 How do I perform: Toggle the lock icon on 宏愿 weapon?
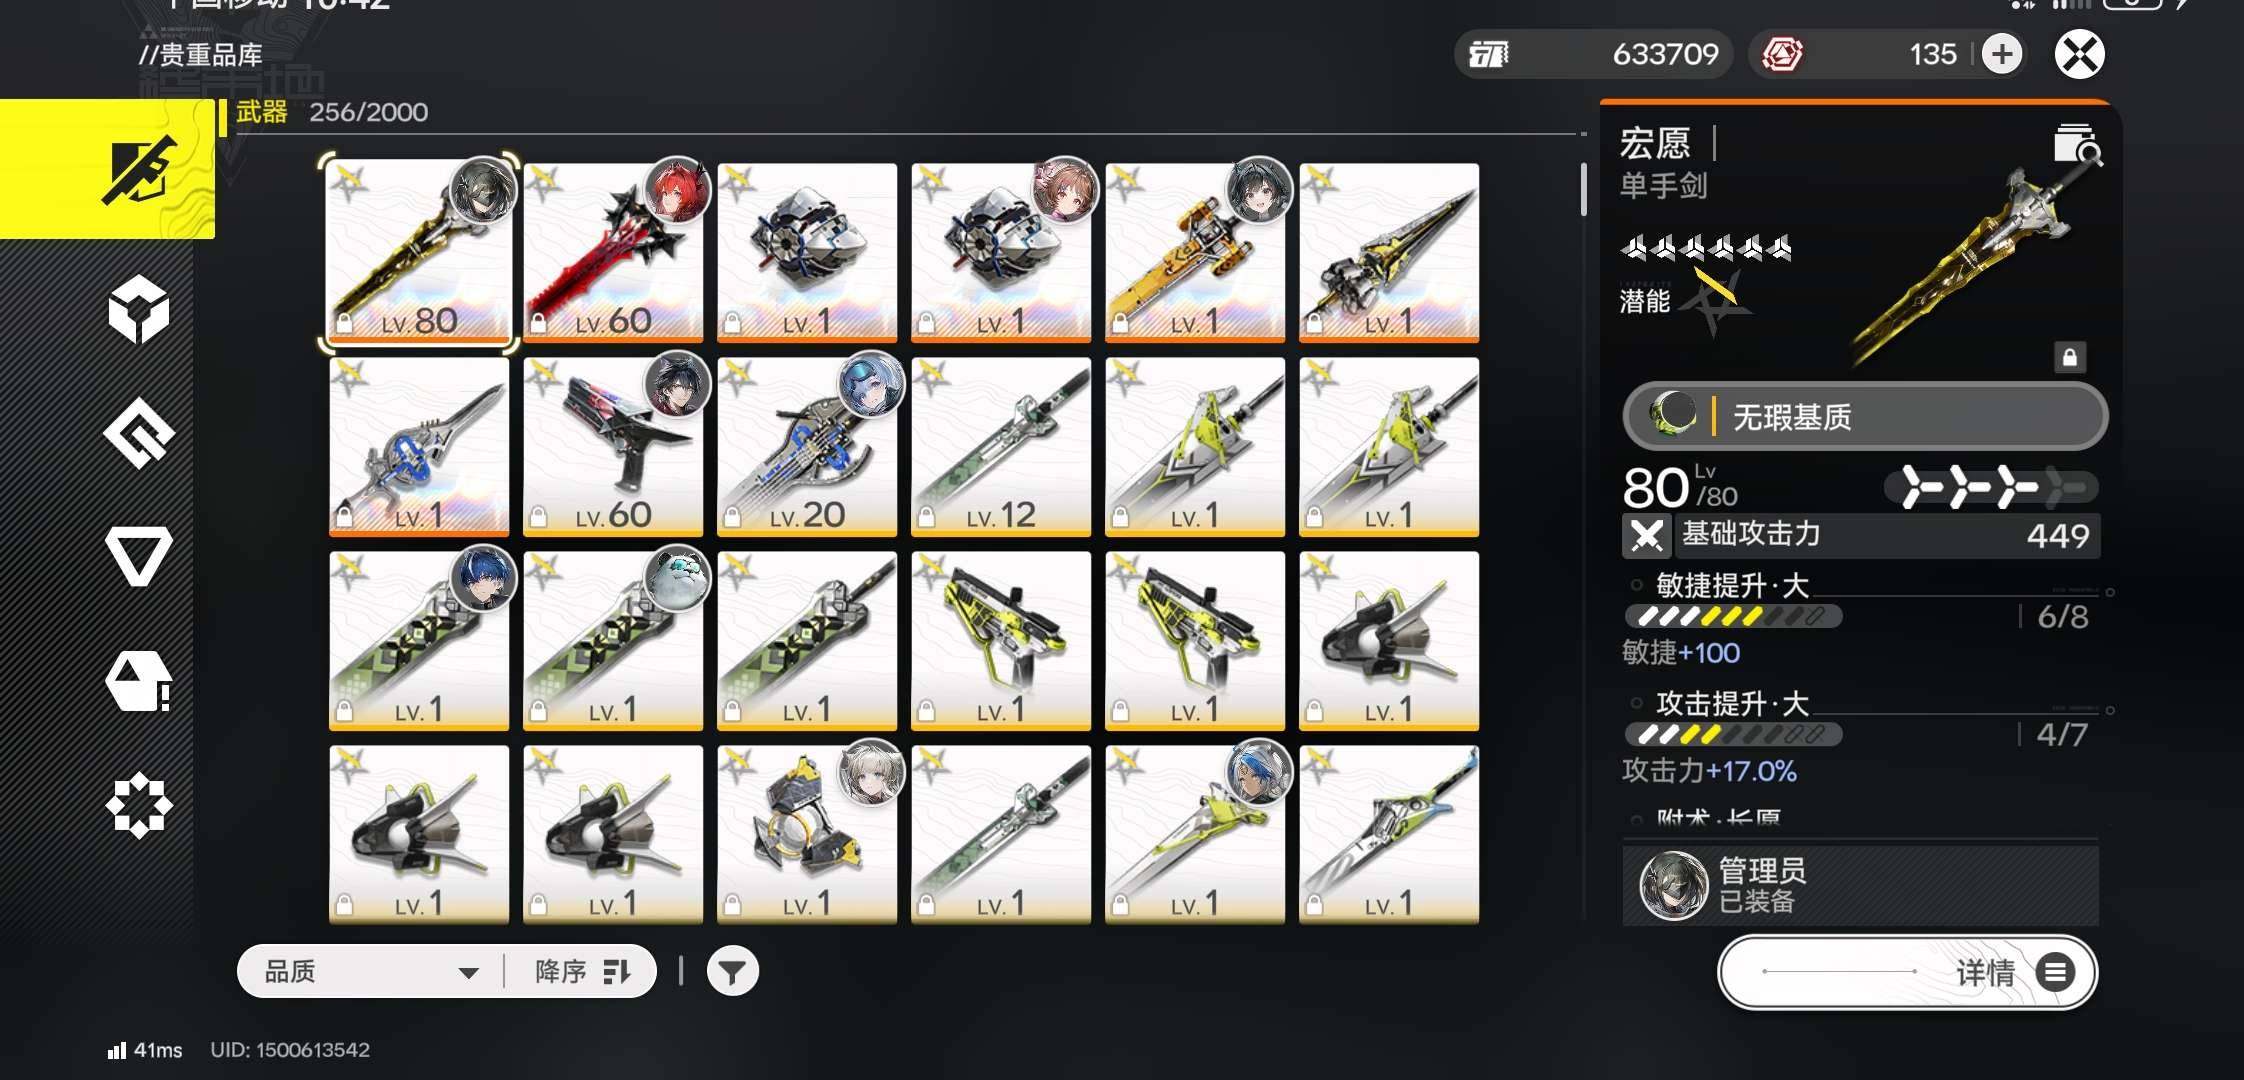point(2070,357)
